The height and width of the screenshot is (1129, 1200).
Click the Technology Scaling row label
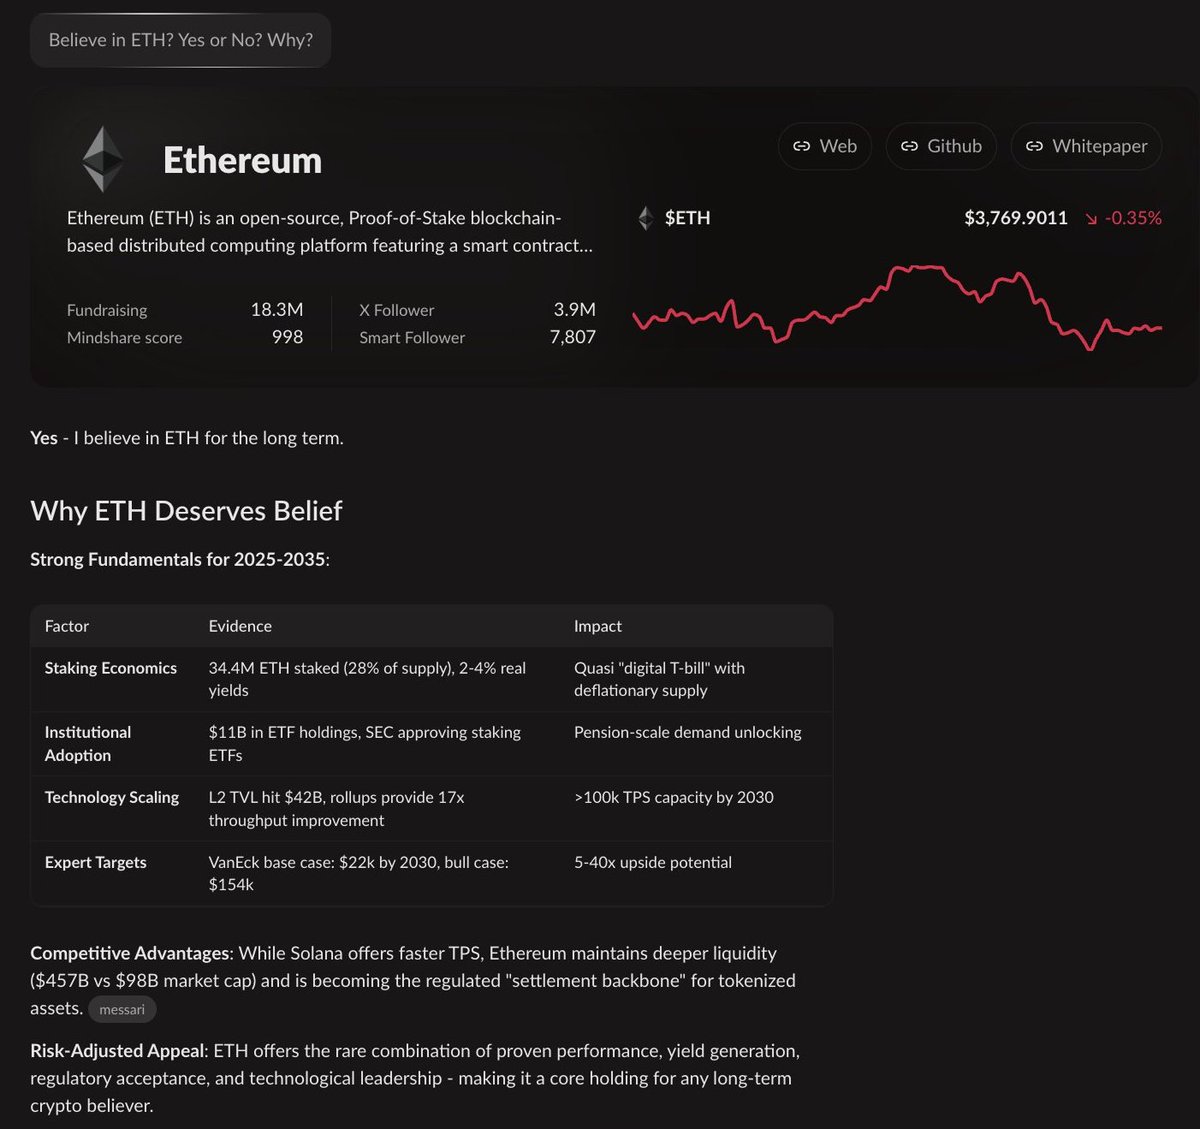click(112, 797)
